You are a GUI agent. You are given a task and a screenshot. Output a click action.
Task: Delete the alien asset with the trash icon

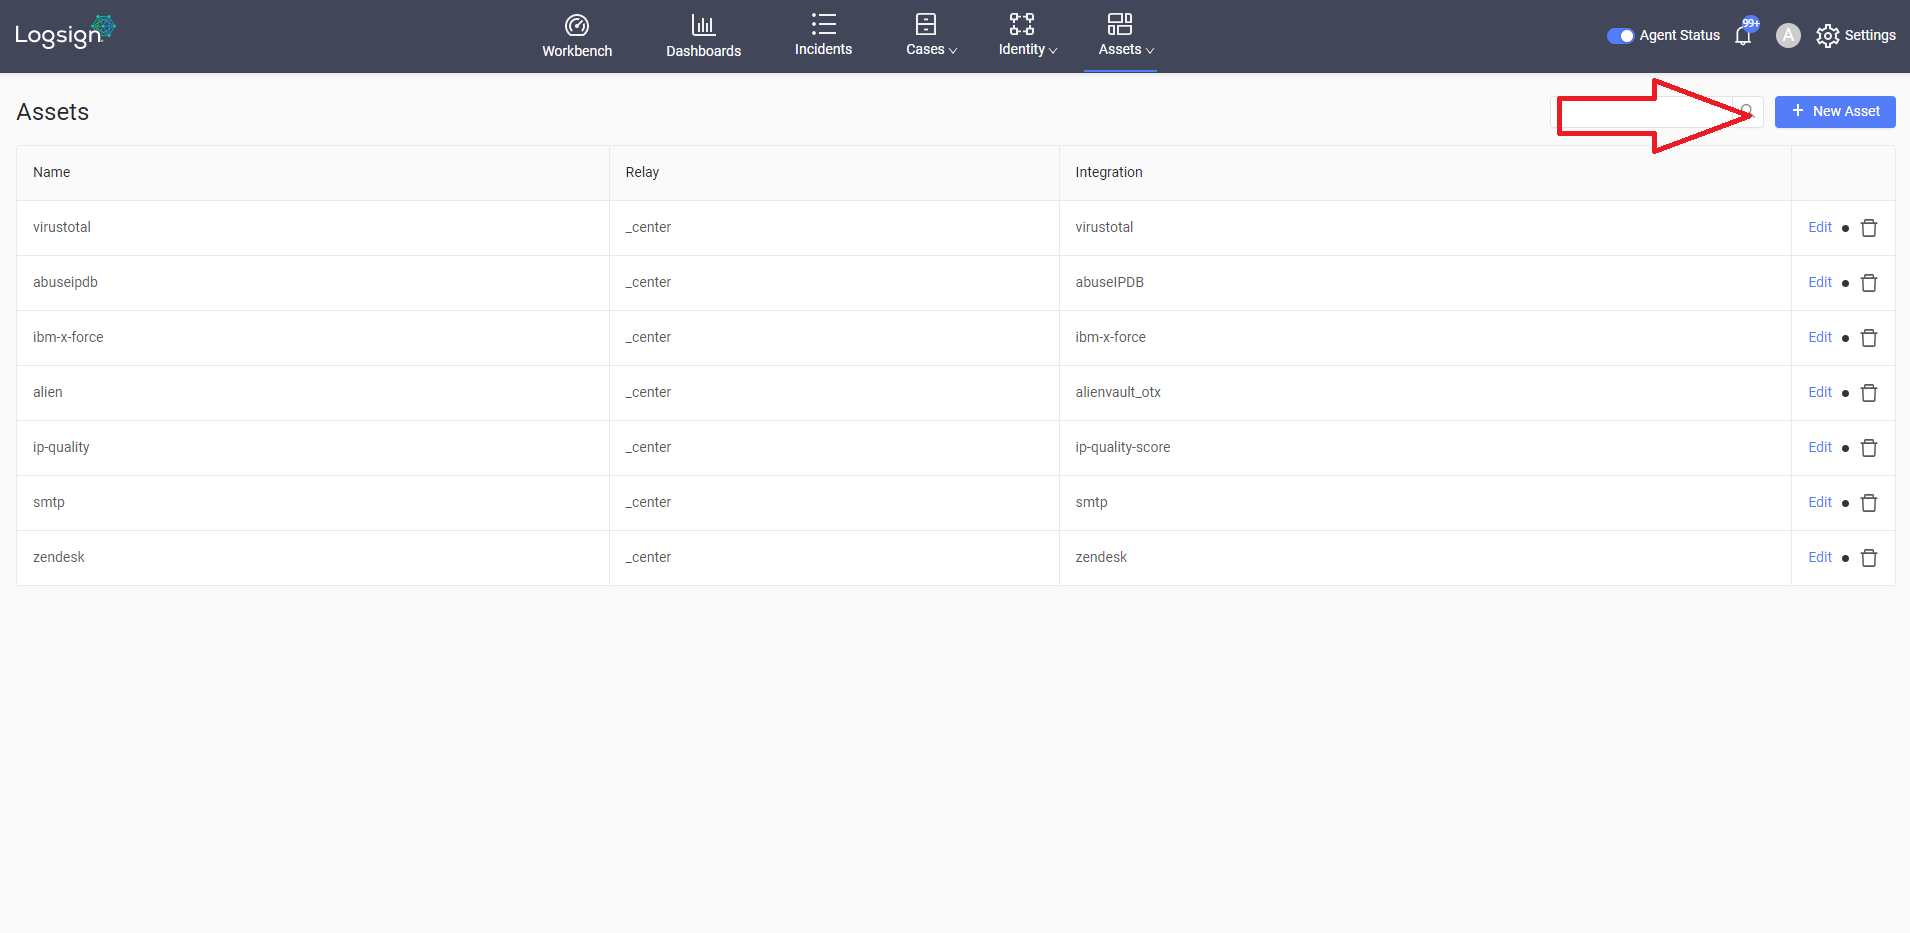click(1869, 393)
